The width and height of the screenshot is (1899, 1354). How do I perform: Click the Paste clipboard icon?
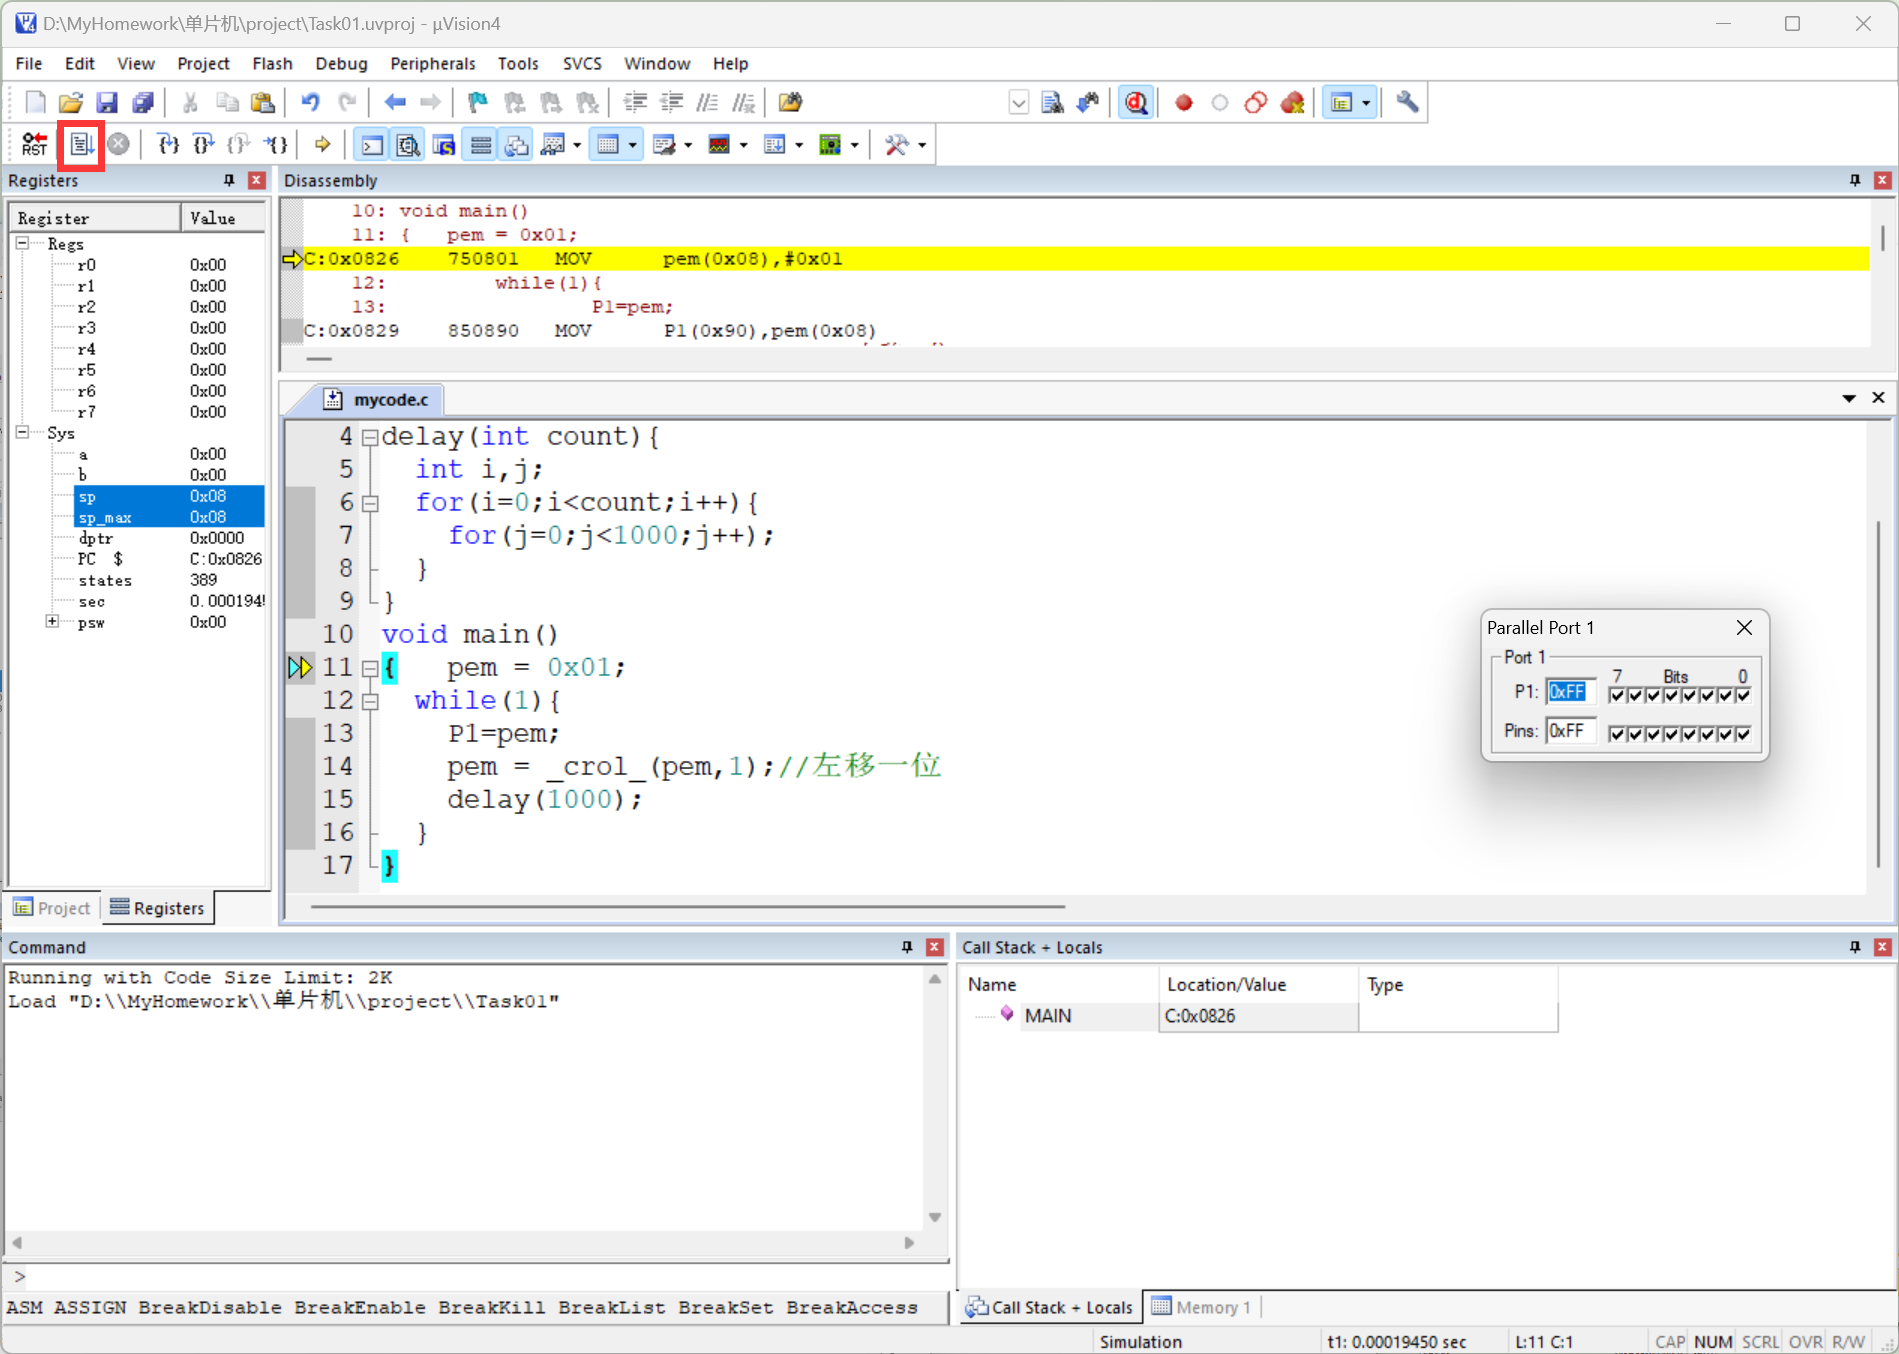click(x=262, y=103)
